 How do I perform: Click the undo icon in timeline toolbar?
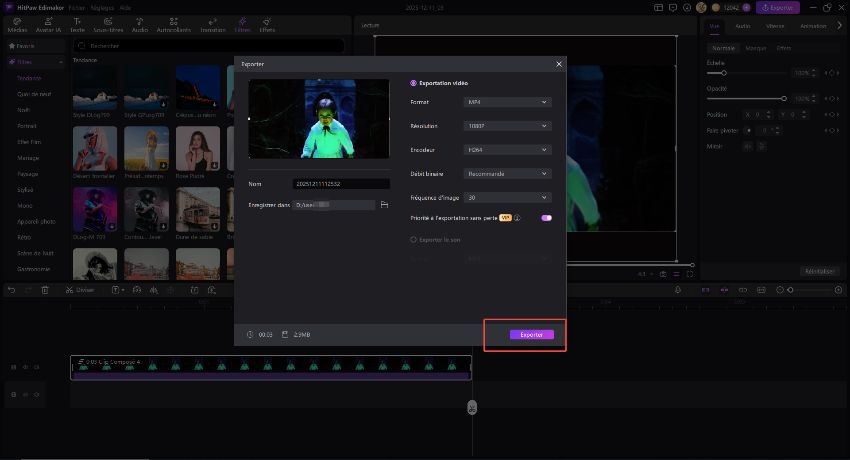[11, 290]
